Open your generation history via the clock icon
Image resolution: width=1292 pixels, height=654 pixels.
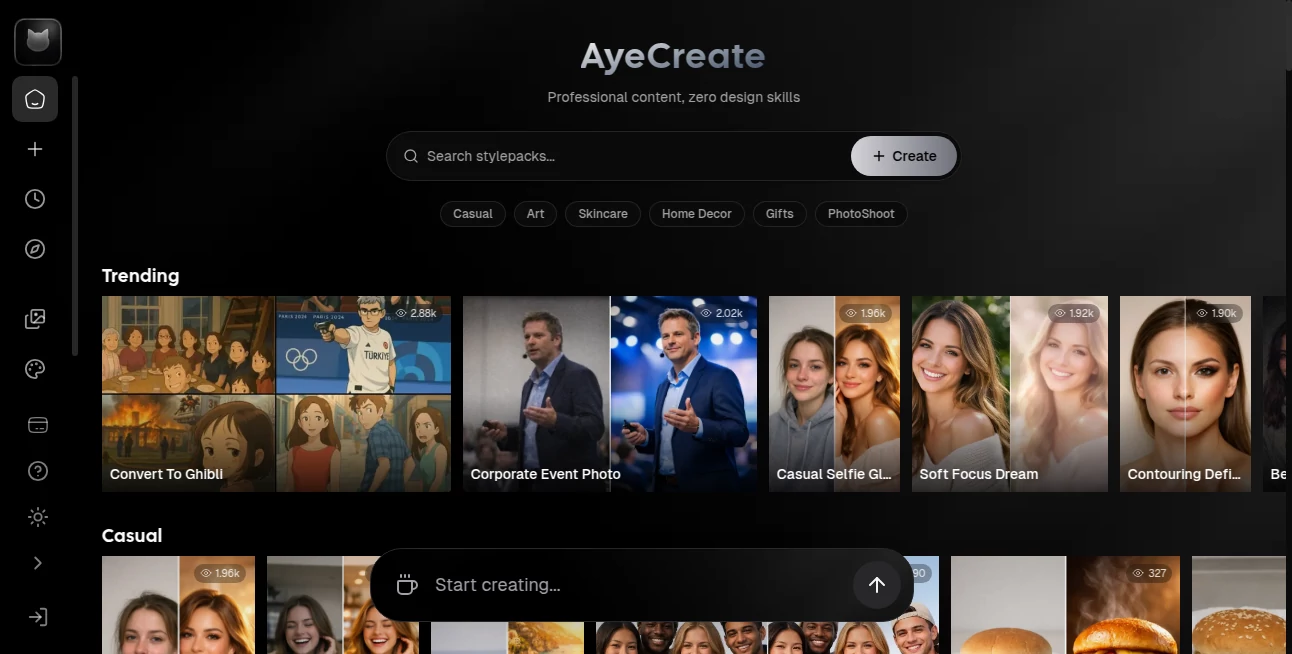[35, 198]
